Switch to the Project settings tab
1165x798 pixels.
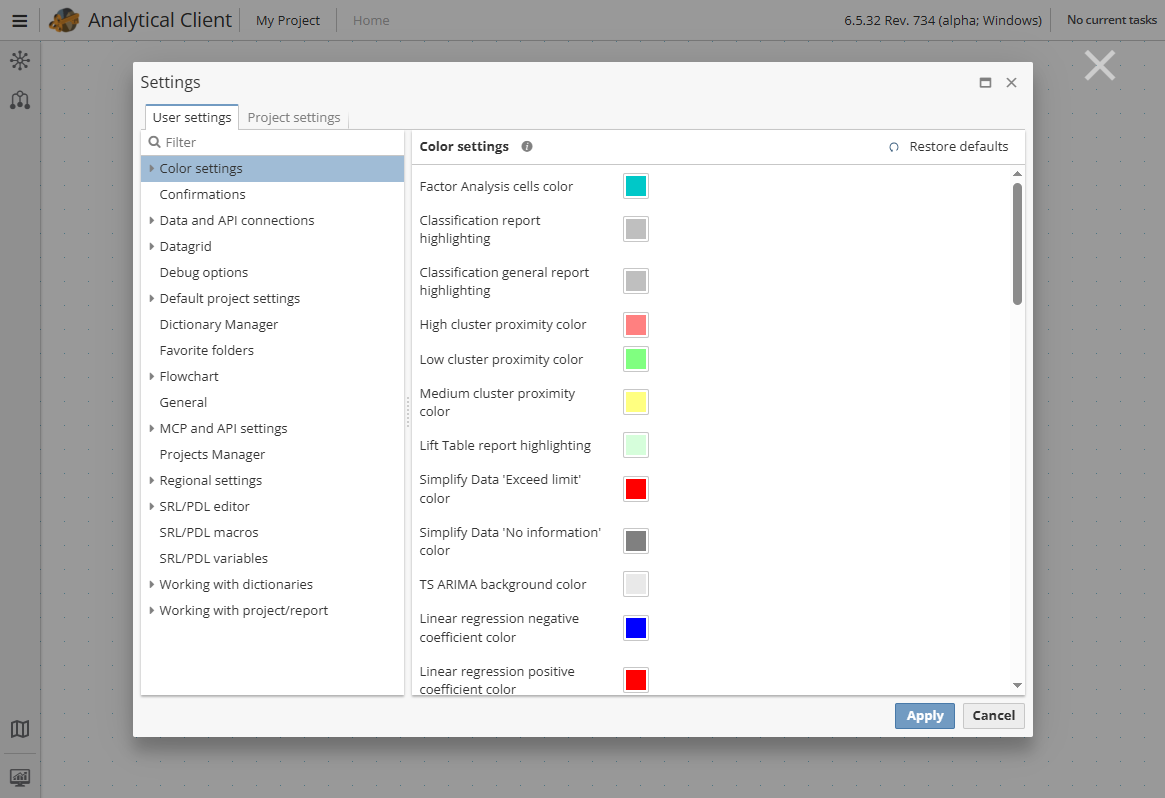click(293, 117)
